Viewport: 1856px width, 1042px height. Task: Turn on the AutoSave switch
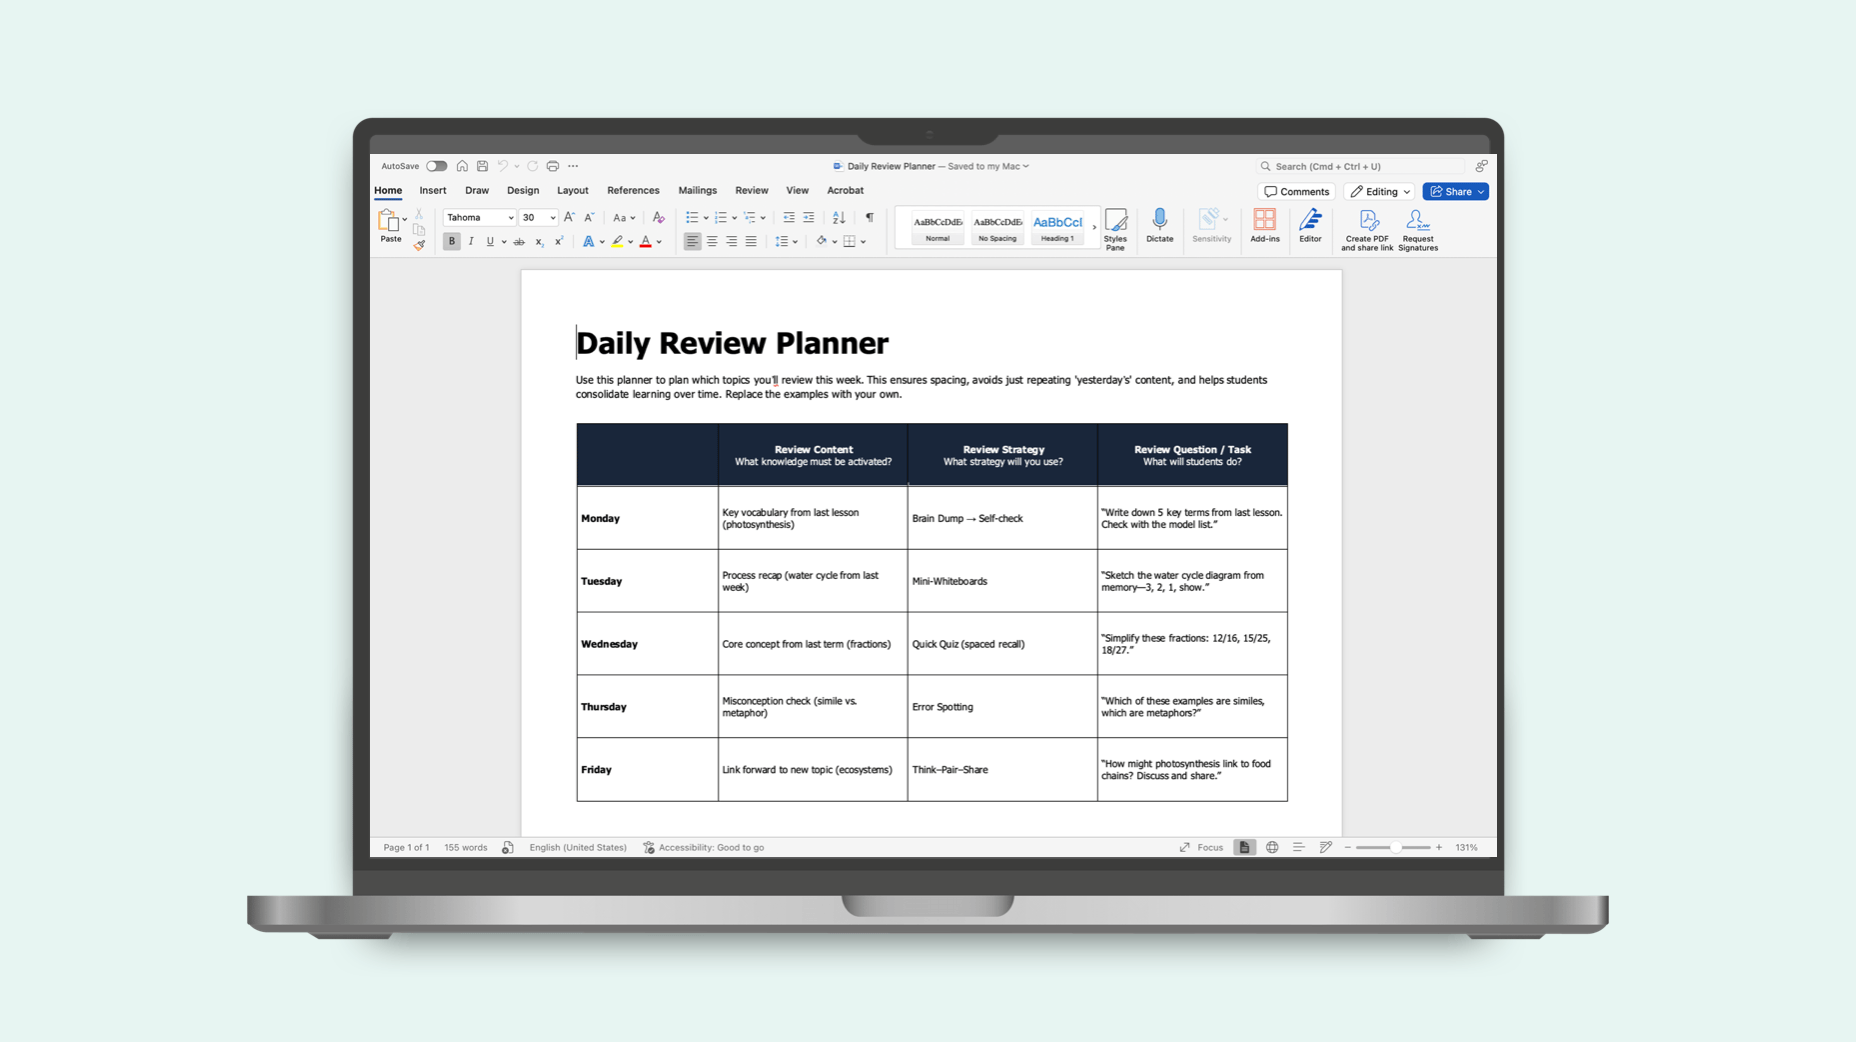pyautogui.click(x=436, y=166)
